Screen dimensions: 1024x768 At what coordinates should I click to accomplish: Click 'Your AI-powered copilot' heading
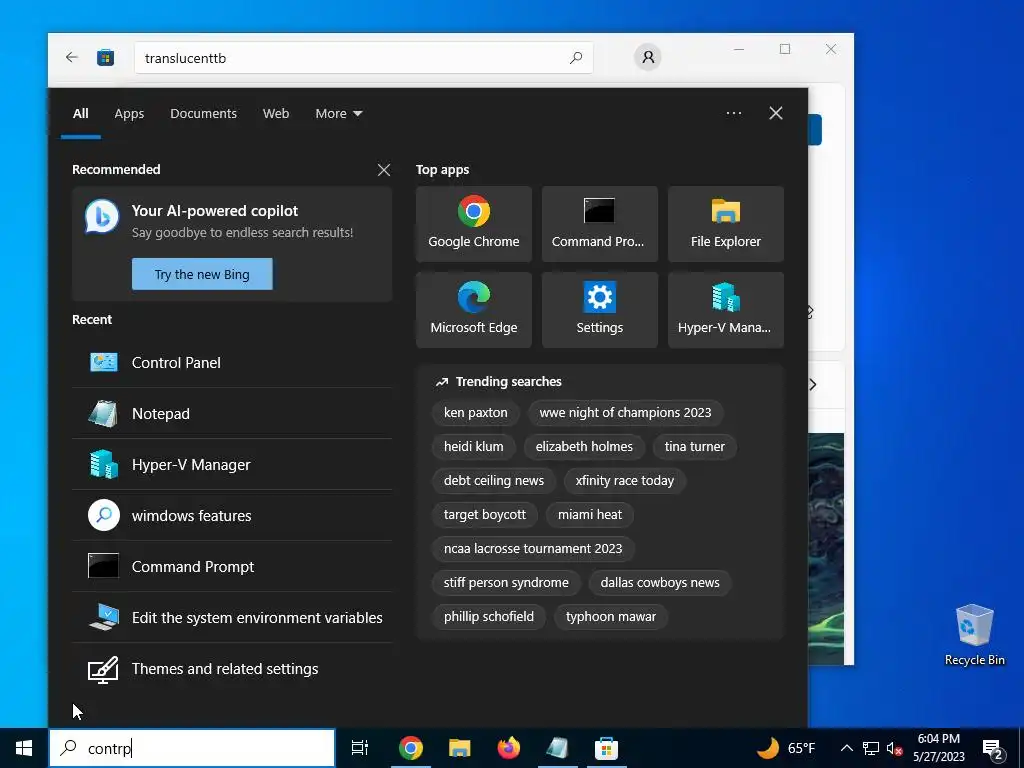[215, 211]
